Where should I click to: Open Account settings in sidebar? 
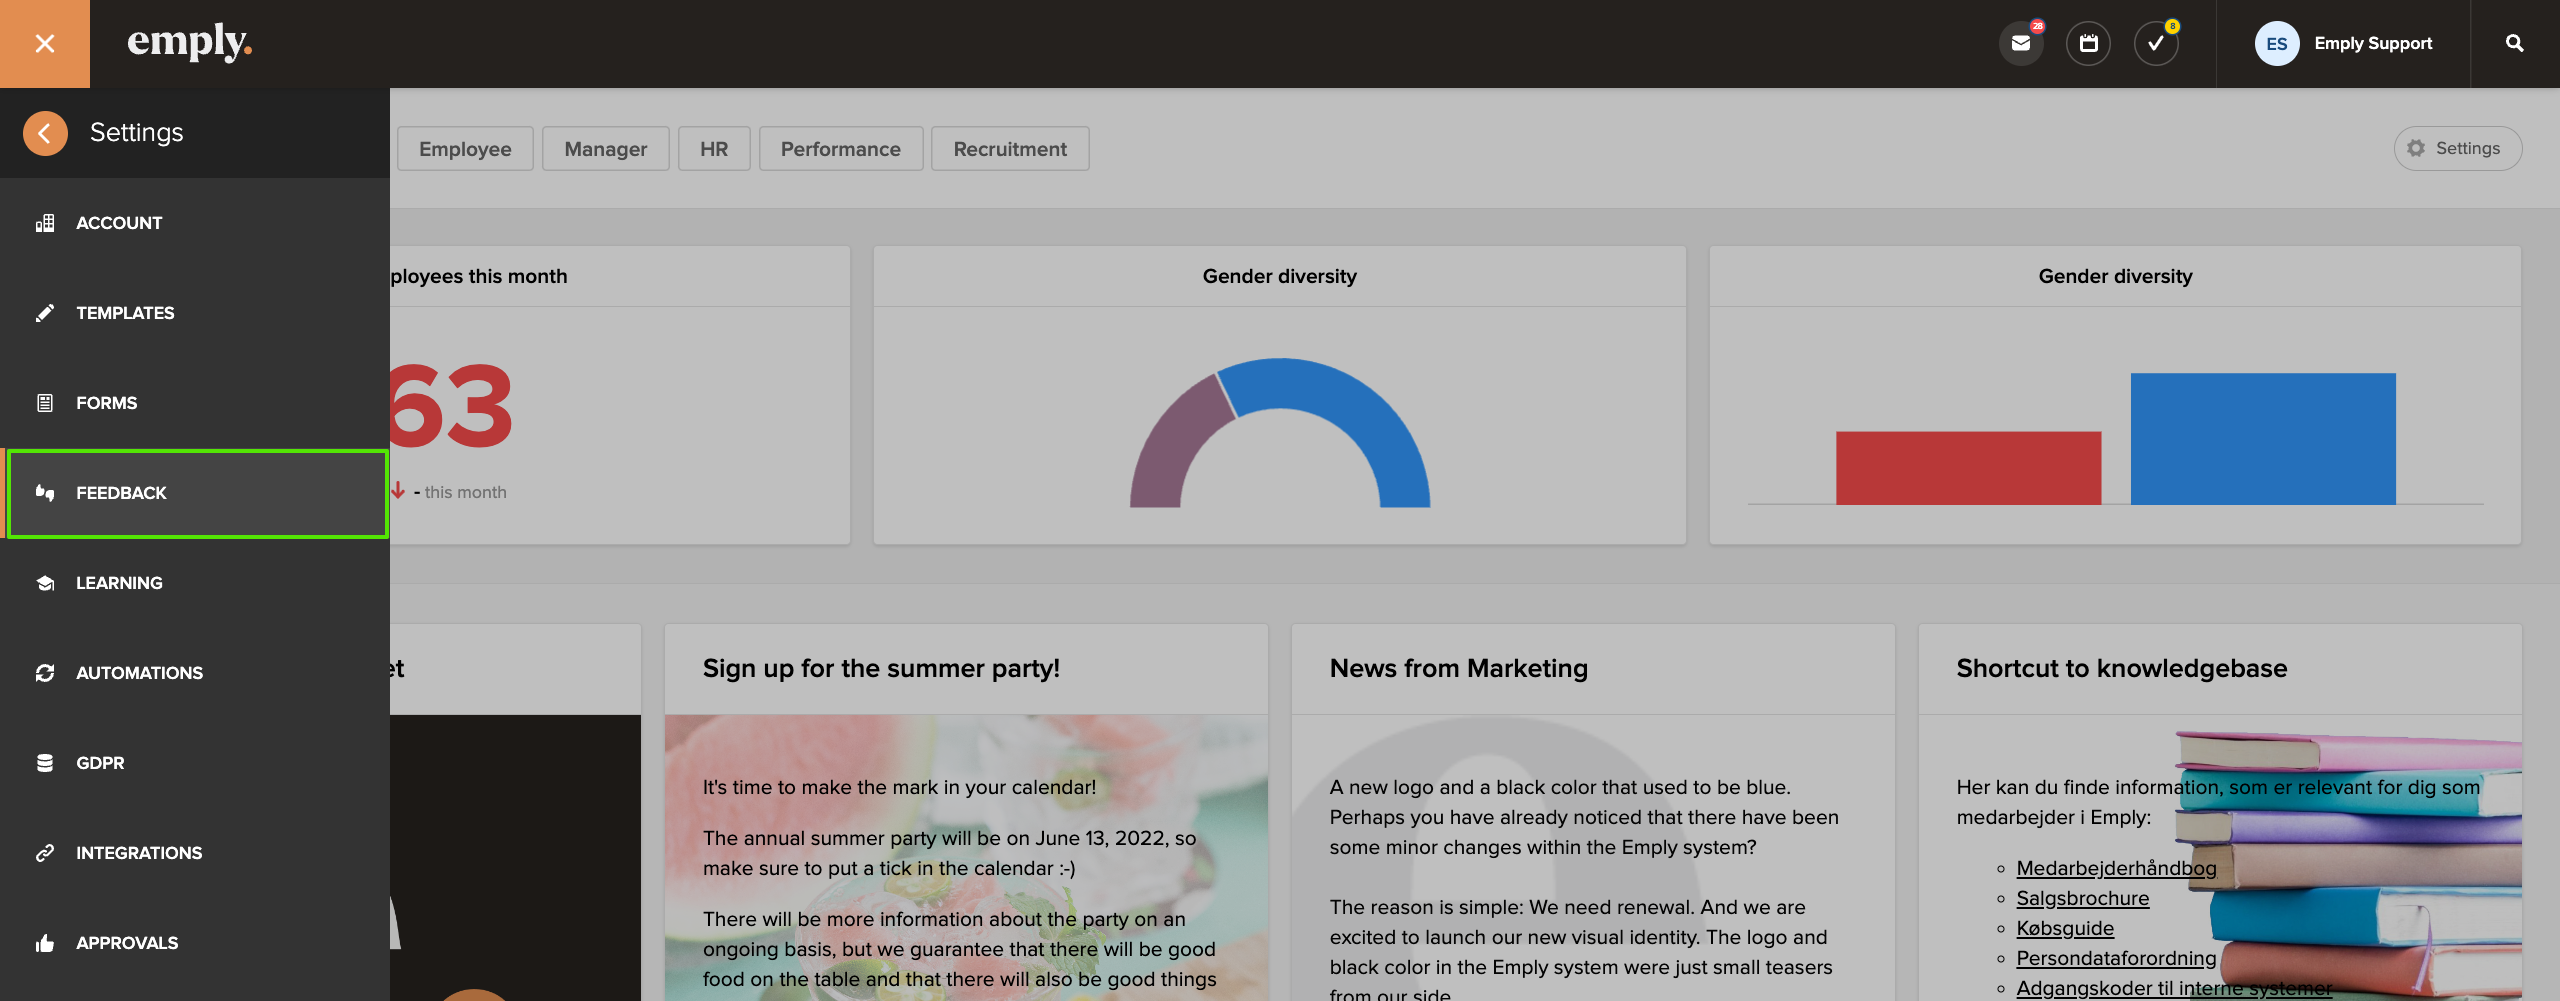point(119,223)
